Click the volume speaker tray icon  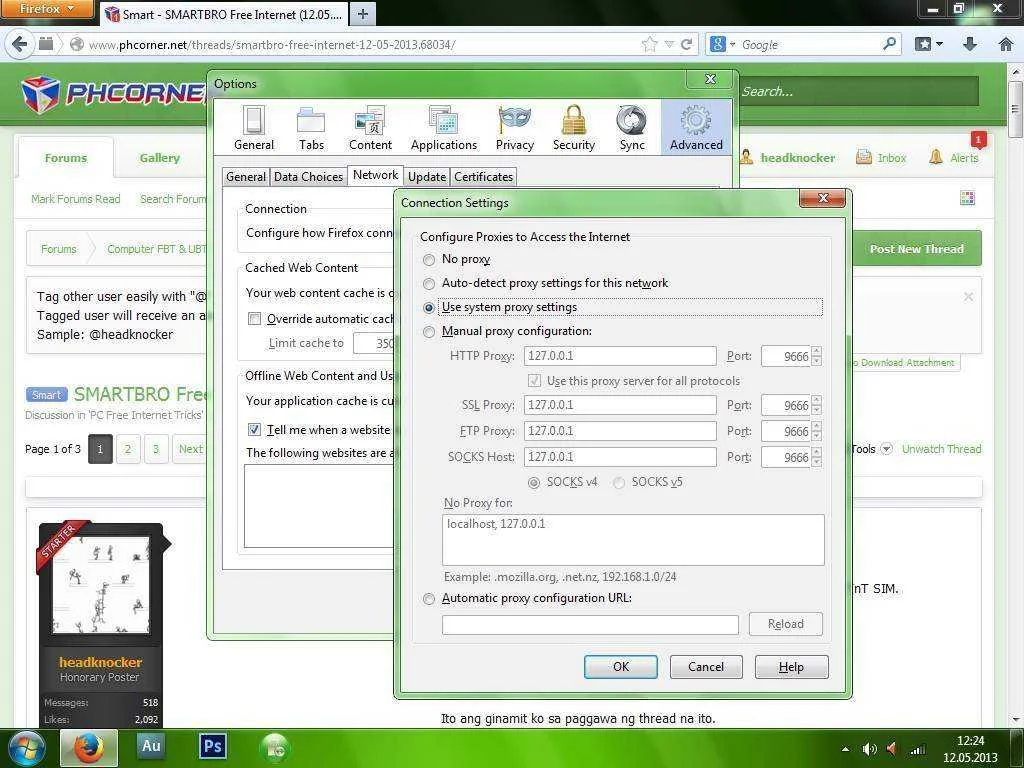click(869, 749)
